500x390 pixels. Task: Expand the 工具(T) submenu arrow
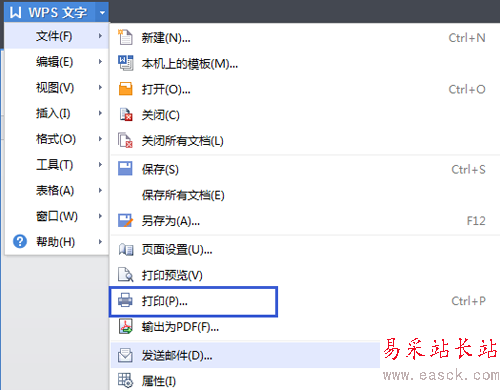click(100, 164)
